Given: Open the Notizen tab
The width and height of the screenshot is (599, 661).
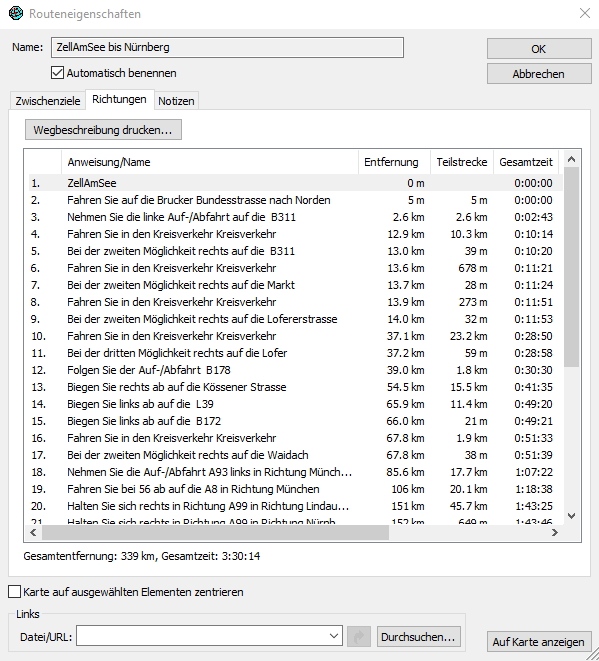Looking at the screenshot, I should [176, 101].
